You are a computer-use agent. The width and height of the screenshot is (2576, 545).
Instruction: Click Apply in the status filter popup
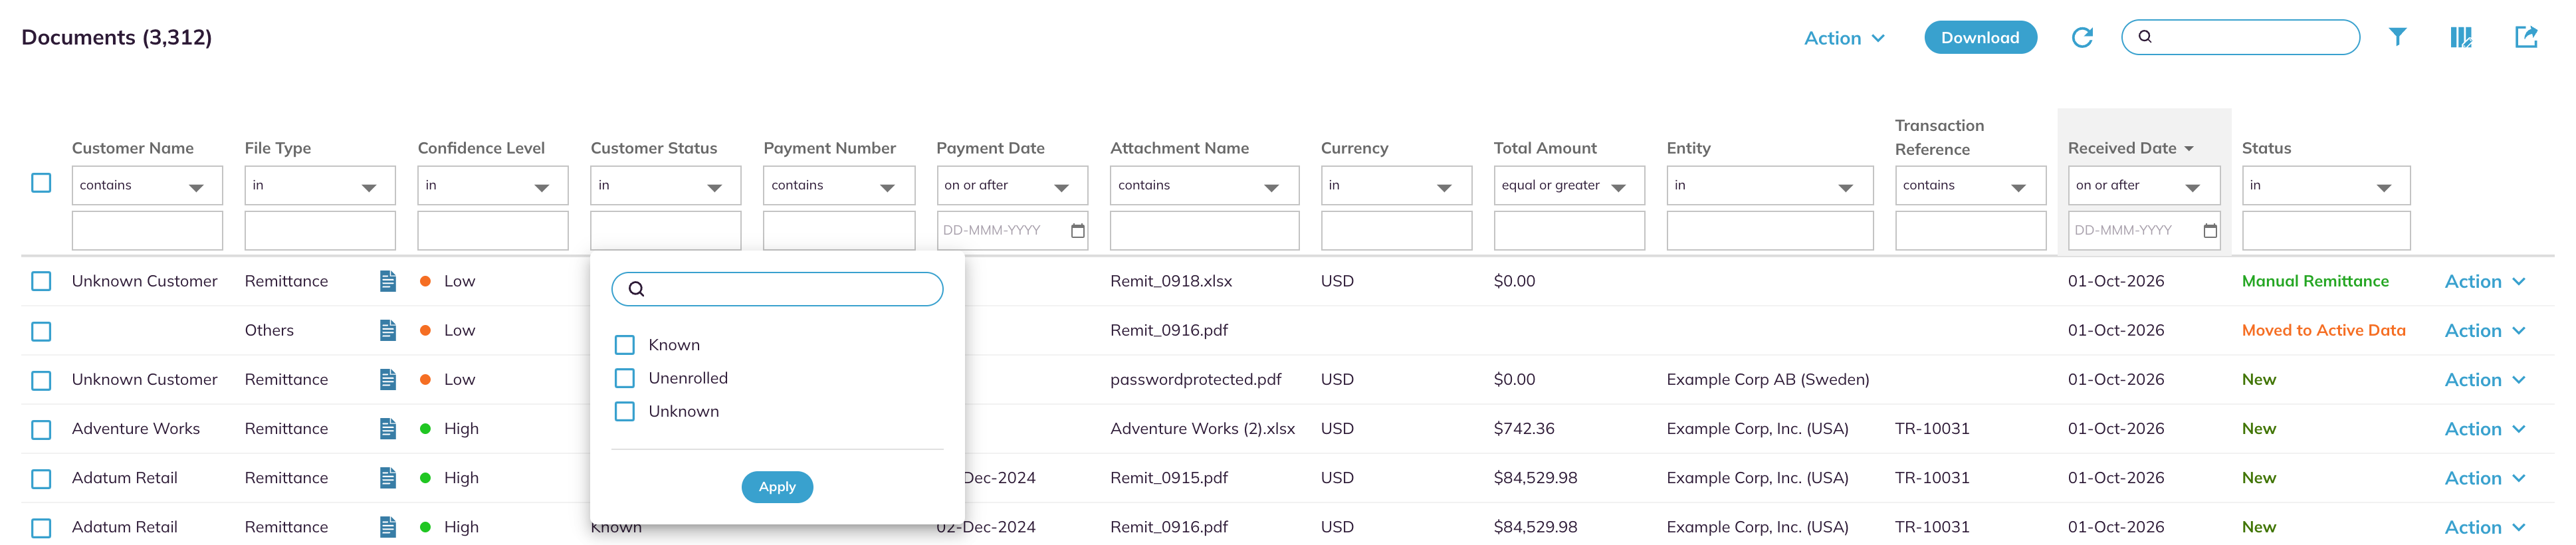[x=777, y=487]
